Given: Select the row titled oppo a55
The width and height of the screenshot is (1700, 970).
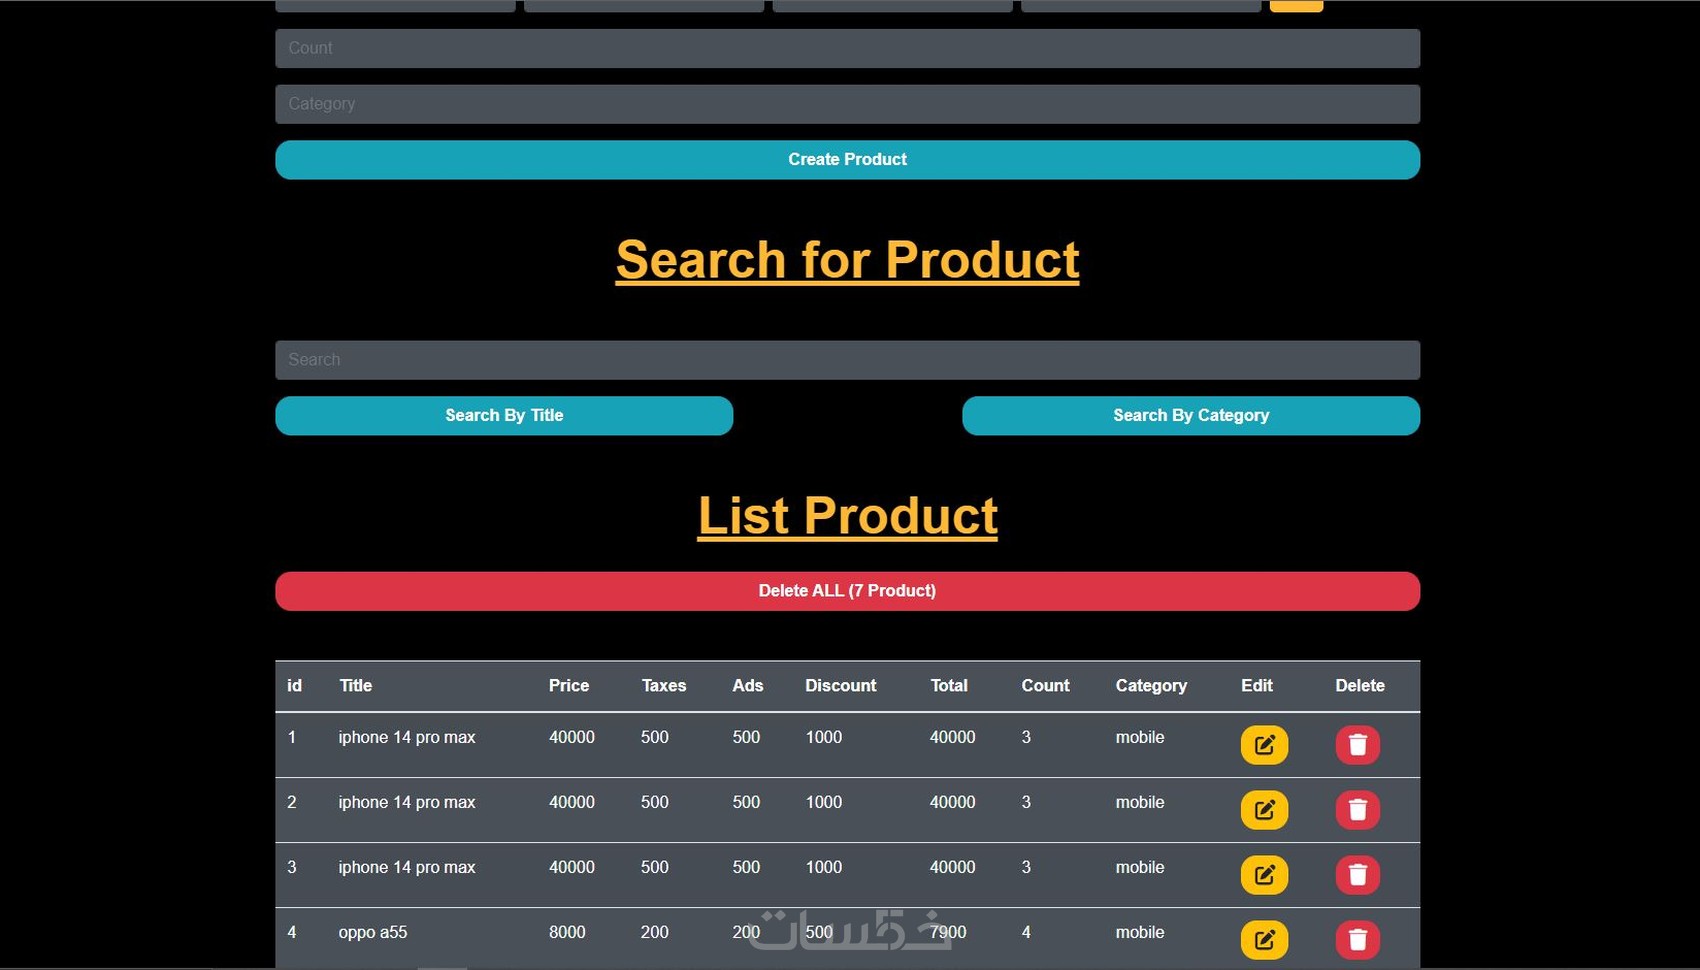Looking at the screenshot, I should click(x=373, y=931).
